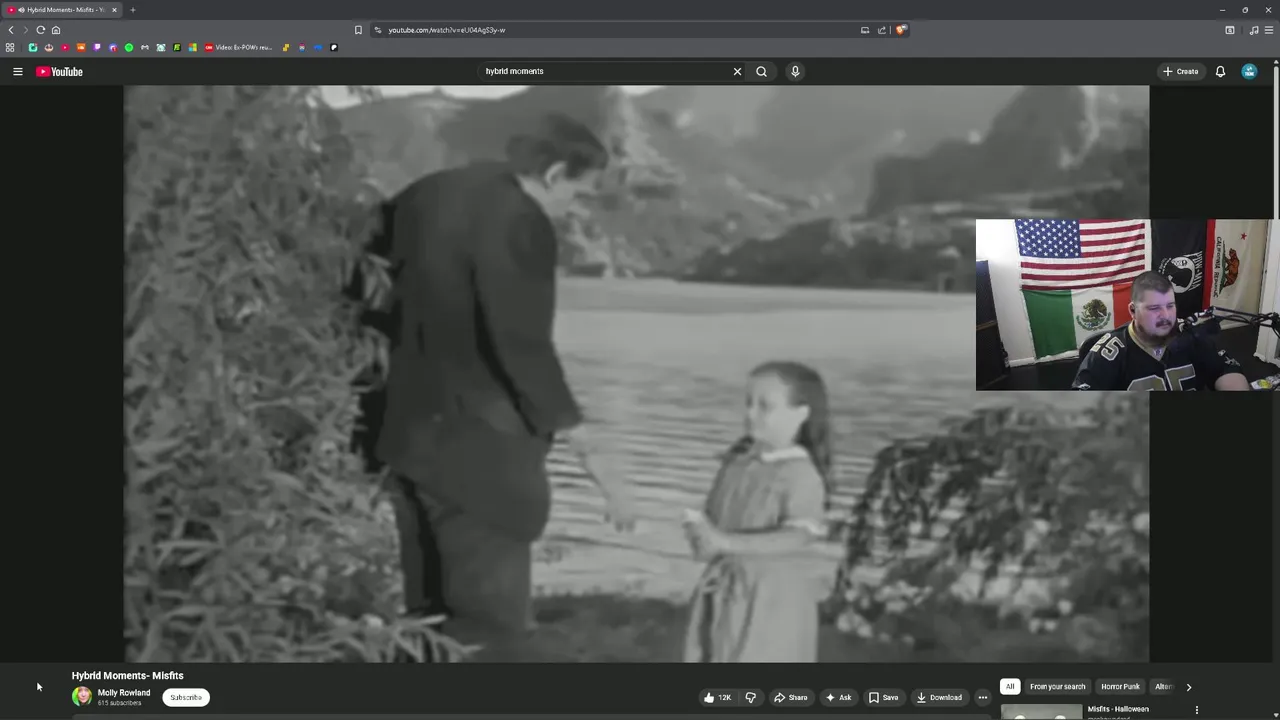Run search with the magnifier button
The height and width of the screenshot is (720, 1280).
coord(761,71)
